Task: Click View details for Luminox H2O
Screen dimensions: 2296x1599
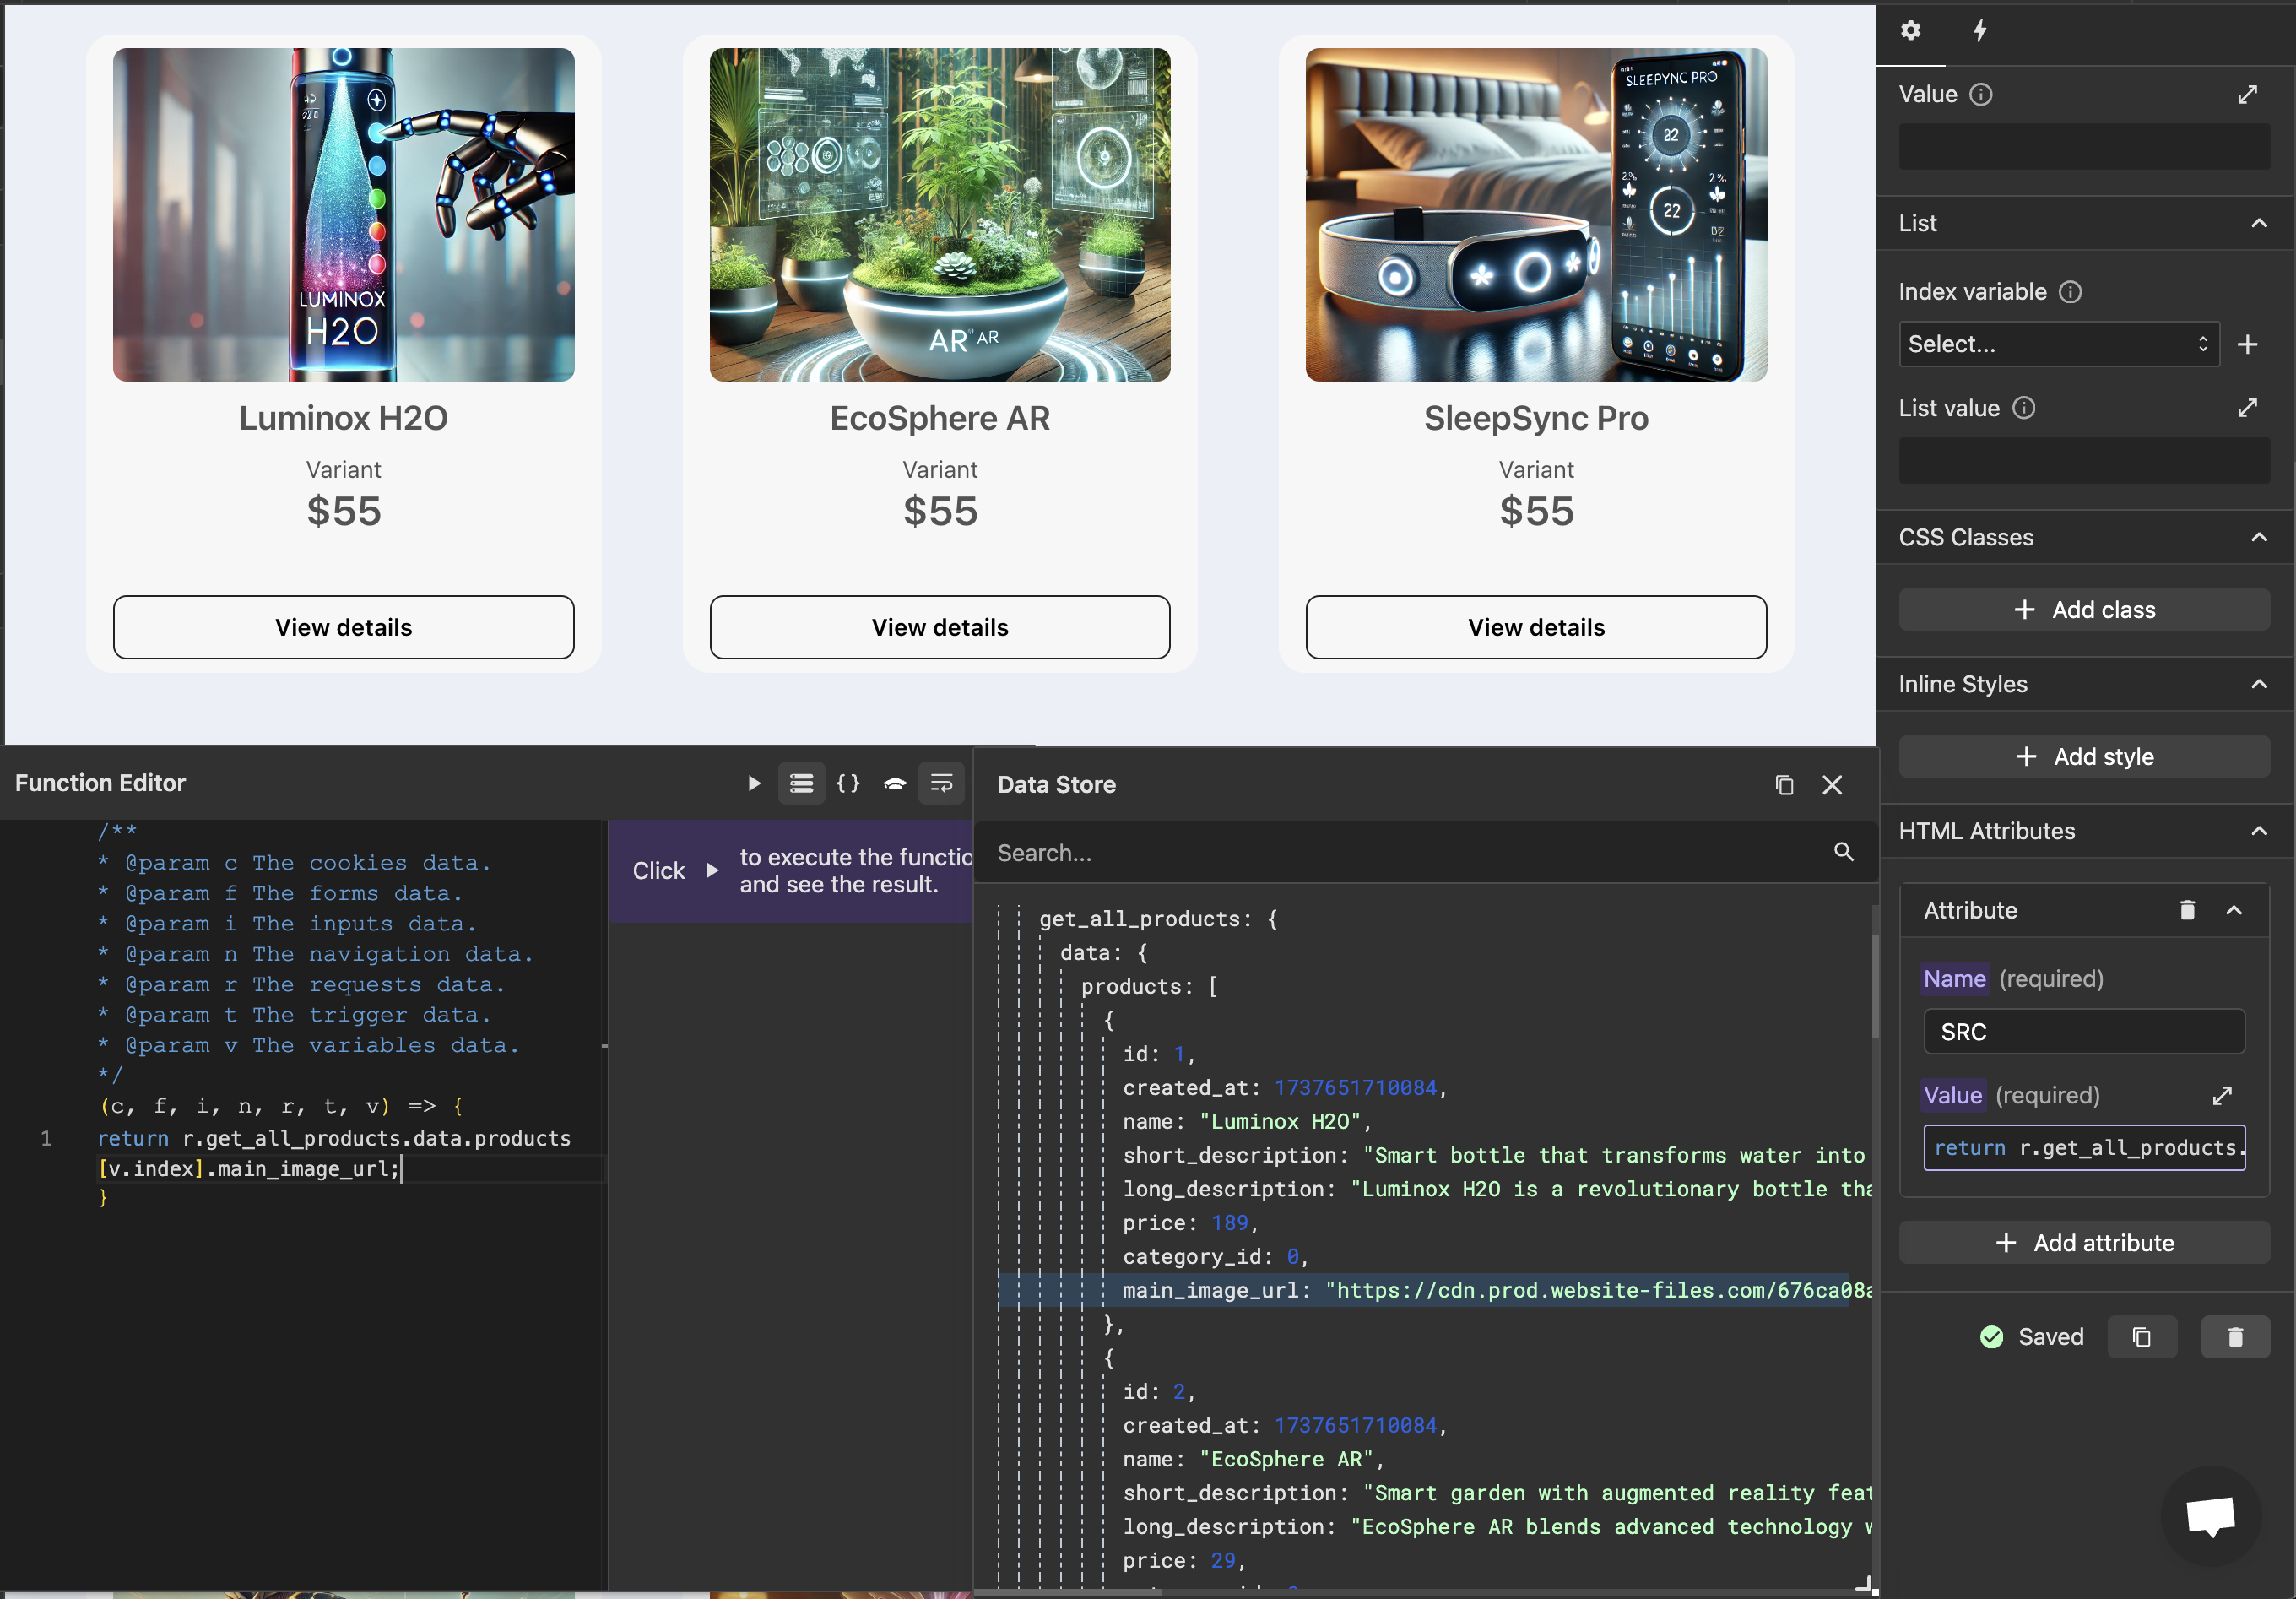Action: [343, 627]
